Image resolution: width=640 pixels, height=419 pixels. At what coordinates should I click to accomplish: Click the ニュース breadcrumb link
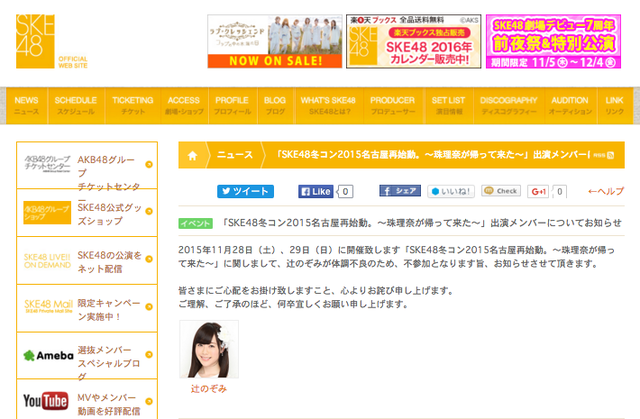(x=235, y=155)
